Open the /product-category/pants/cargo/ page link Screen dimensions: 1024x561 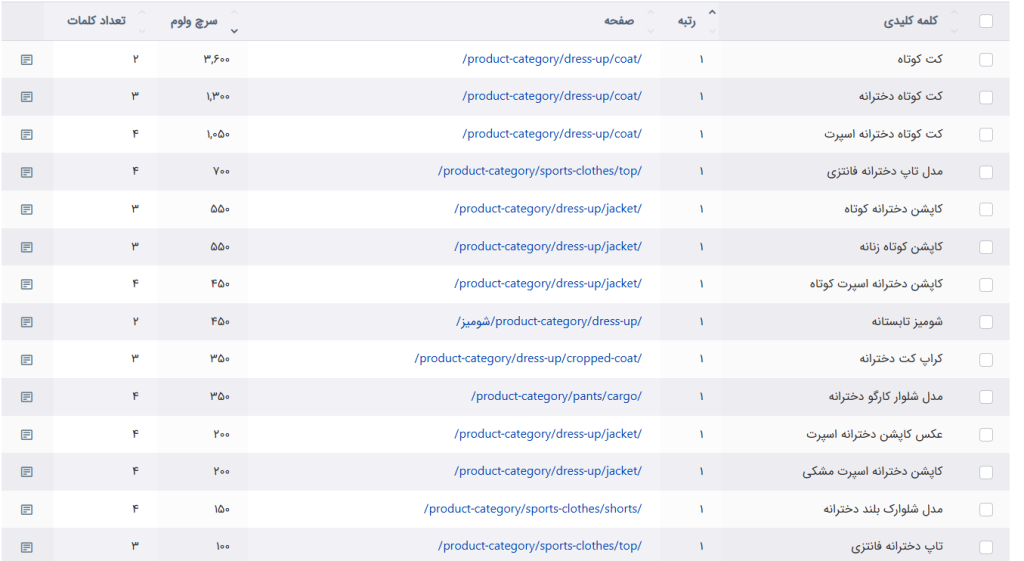[x=556, y=397]
